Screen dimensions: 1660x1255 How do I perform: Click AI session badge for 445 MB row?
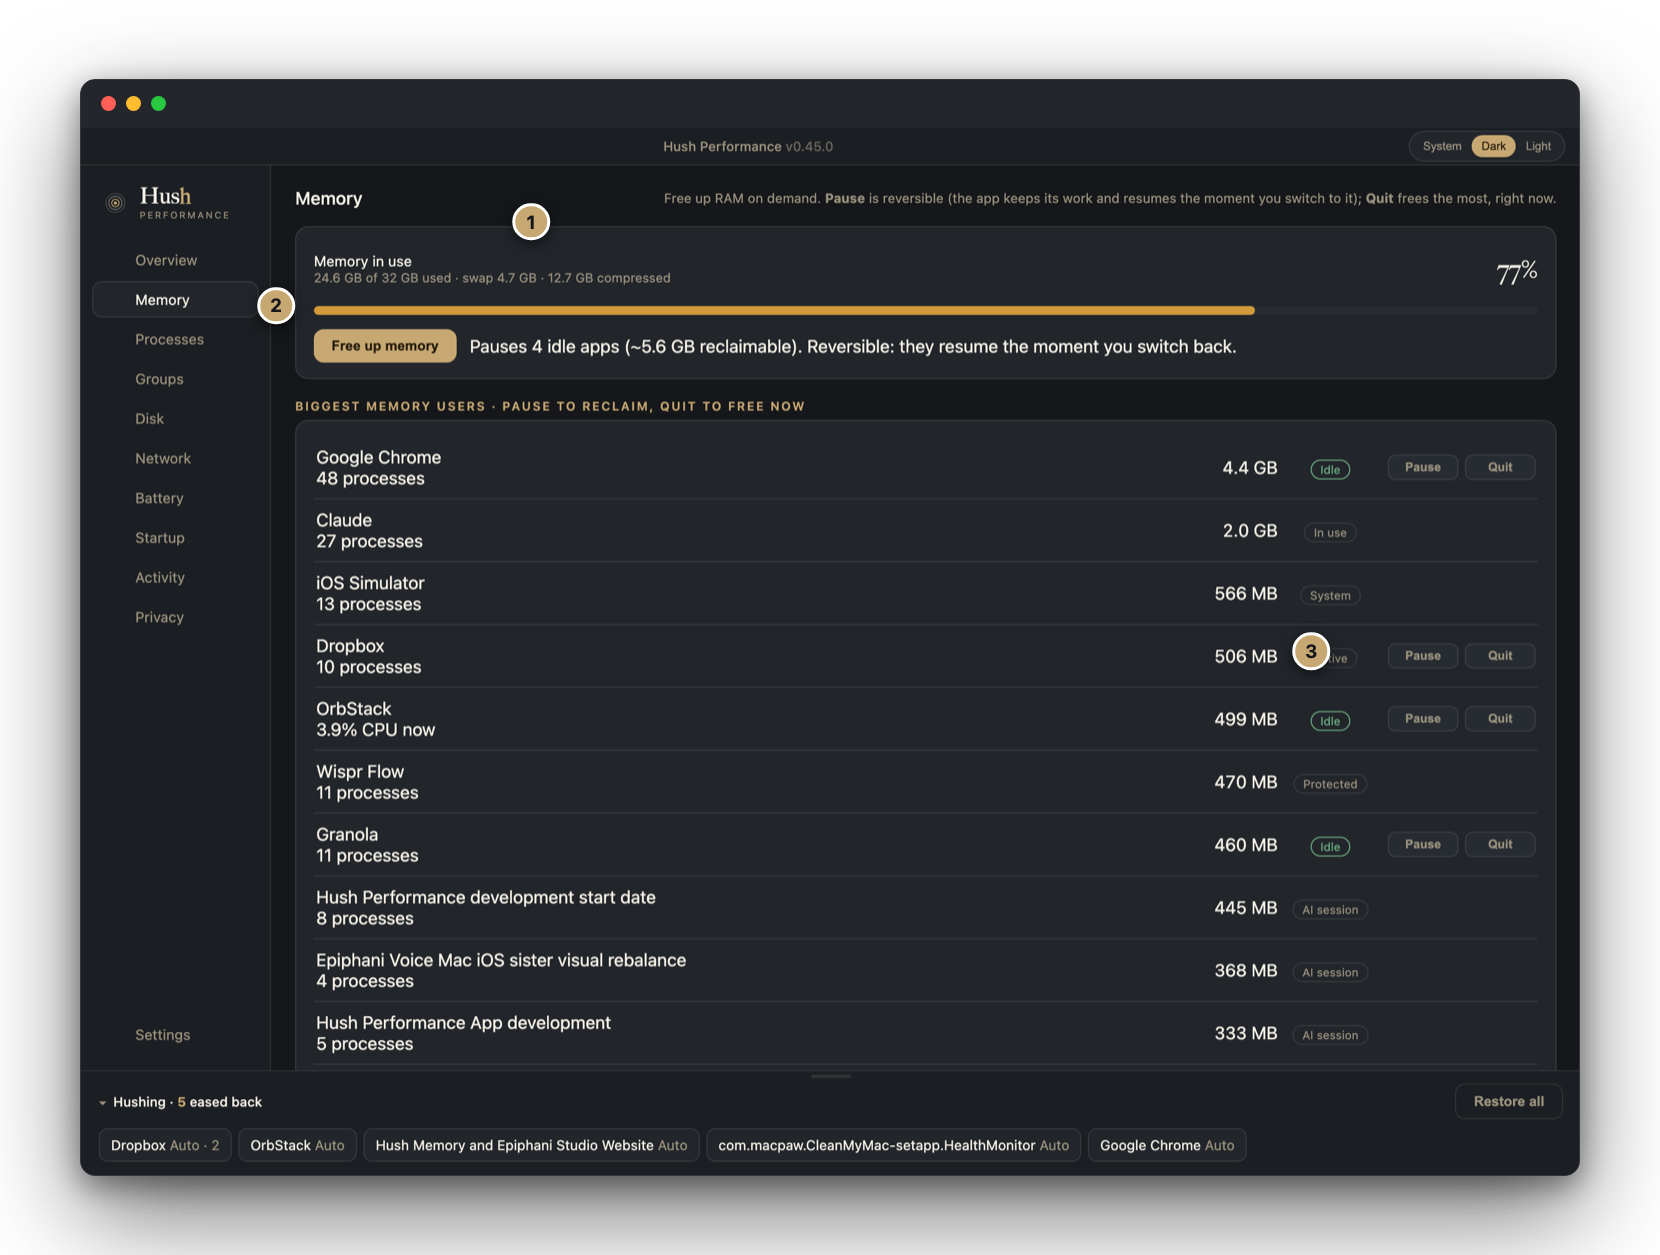[x=1330, y=910]
